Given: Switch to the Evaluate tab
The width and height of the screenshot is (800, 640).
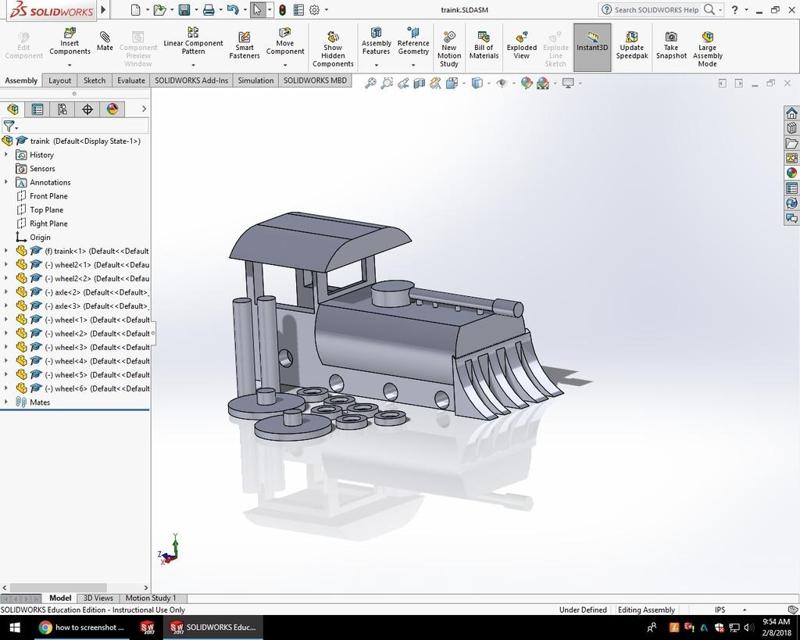Looking at the screenshot, I should pos(131,80).
